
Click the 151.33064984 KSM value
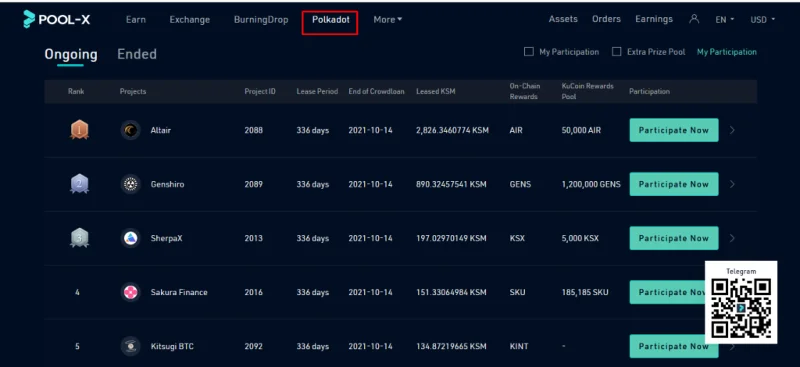tap(451, 292)
